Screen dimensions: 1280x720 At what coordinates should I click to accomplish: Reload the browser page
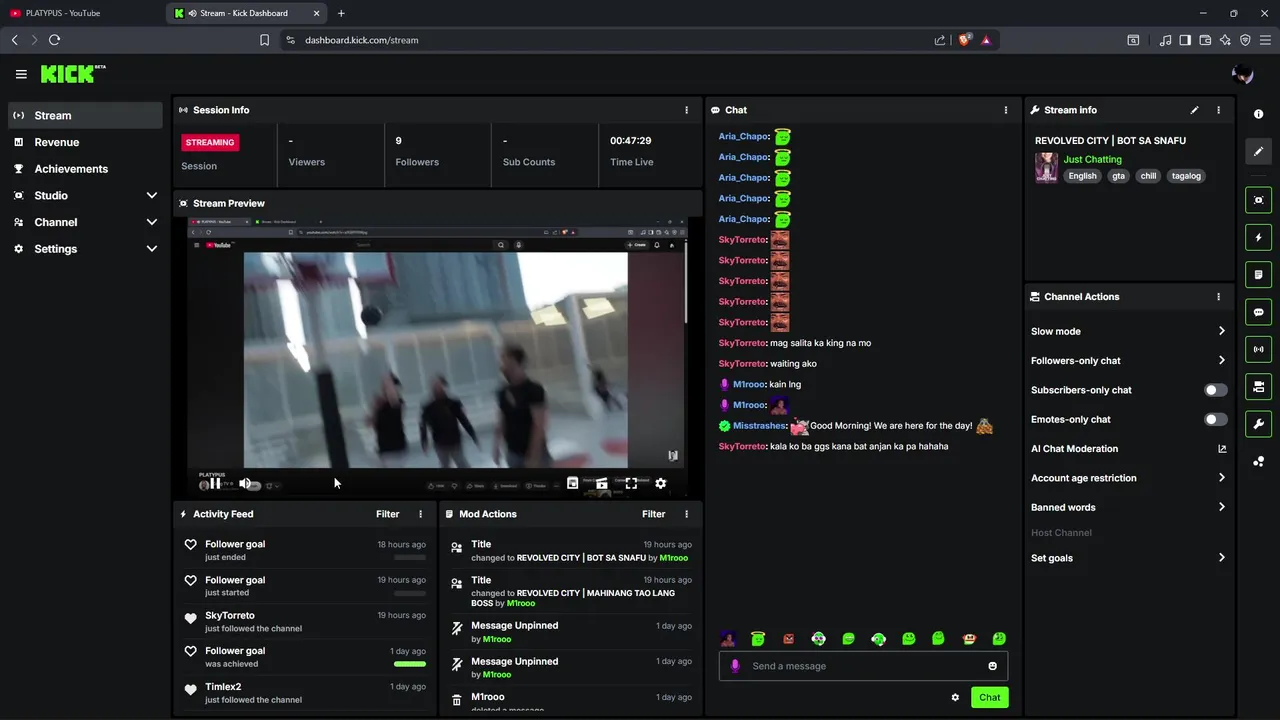pos(54,40)
